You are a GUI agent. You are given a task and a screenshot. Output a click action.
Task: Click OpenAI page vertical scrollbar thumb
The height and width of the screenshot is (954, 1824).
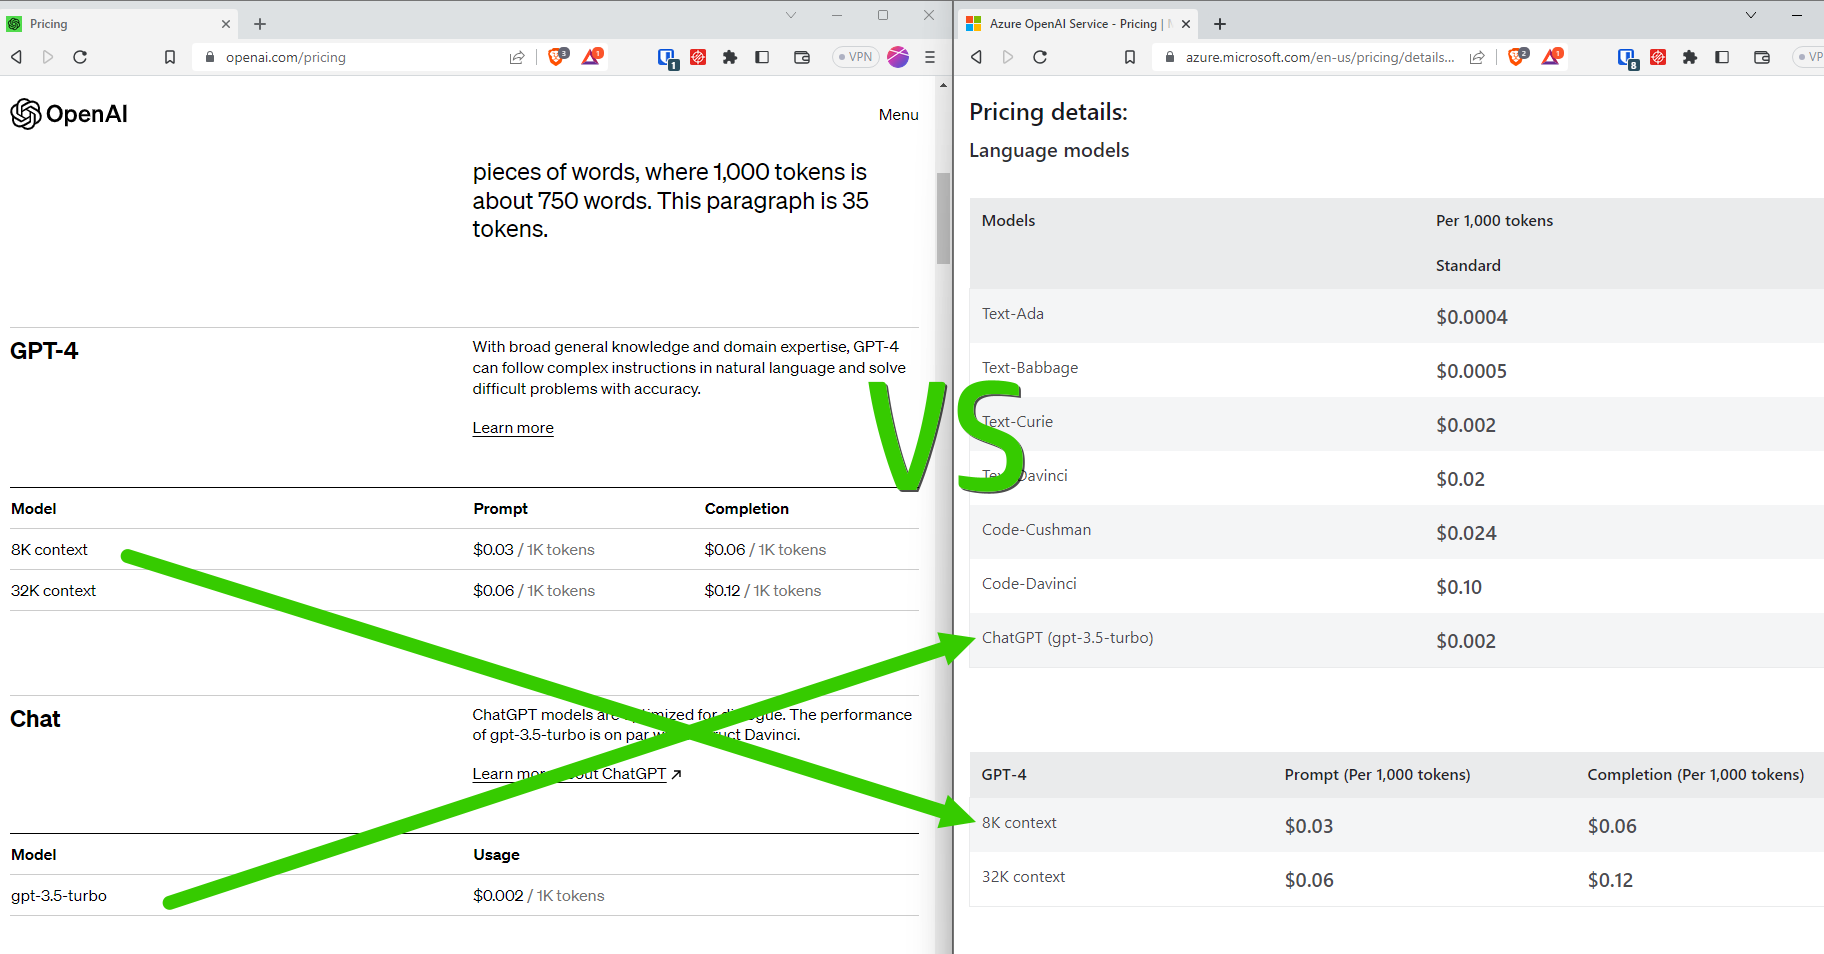[x=943, y=218]
